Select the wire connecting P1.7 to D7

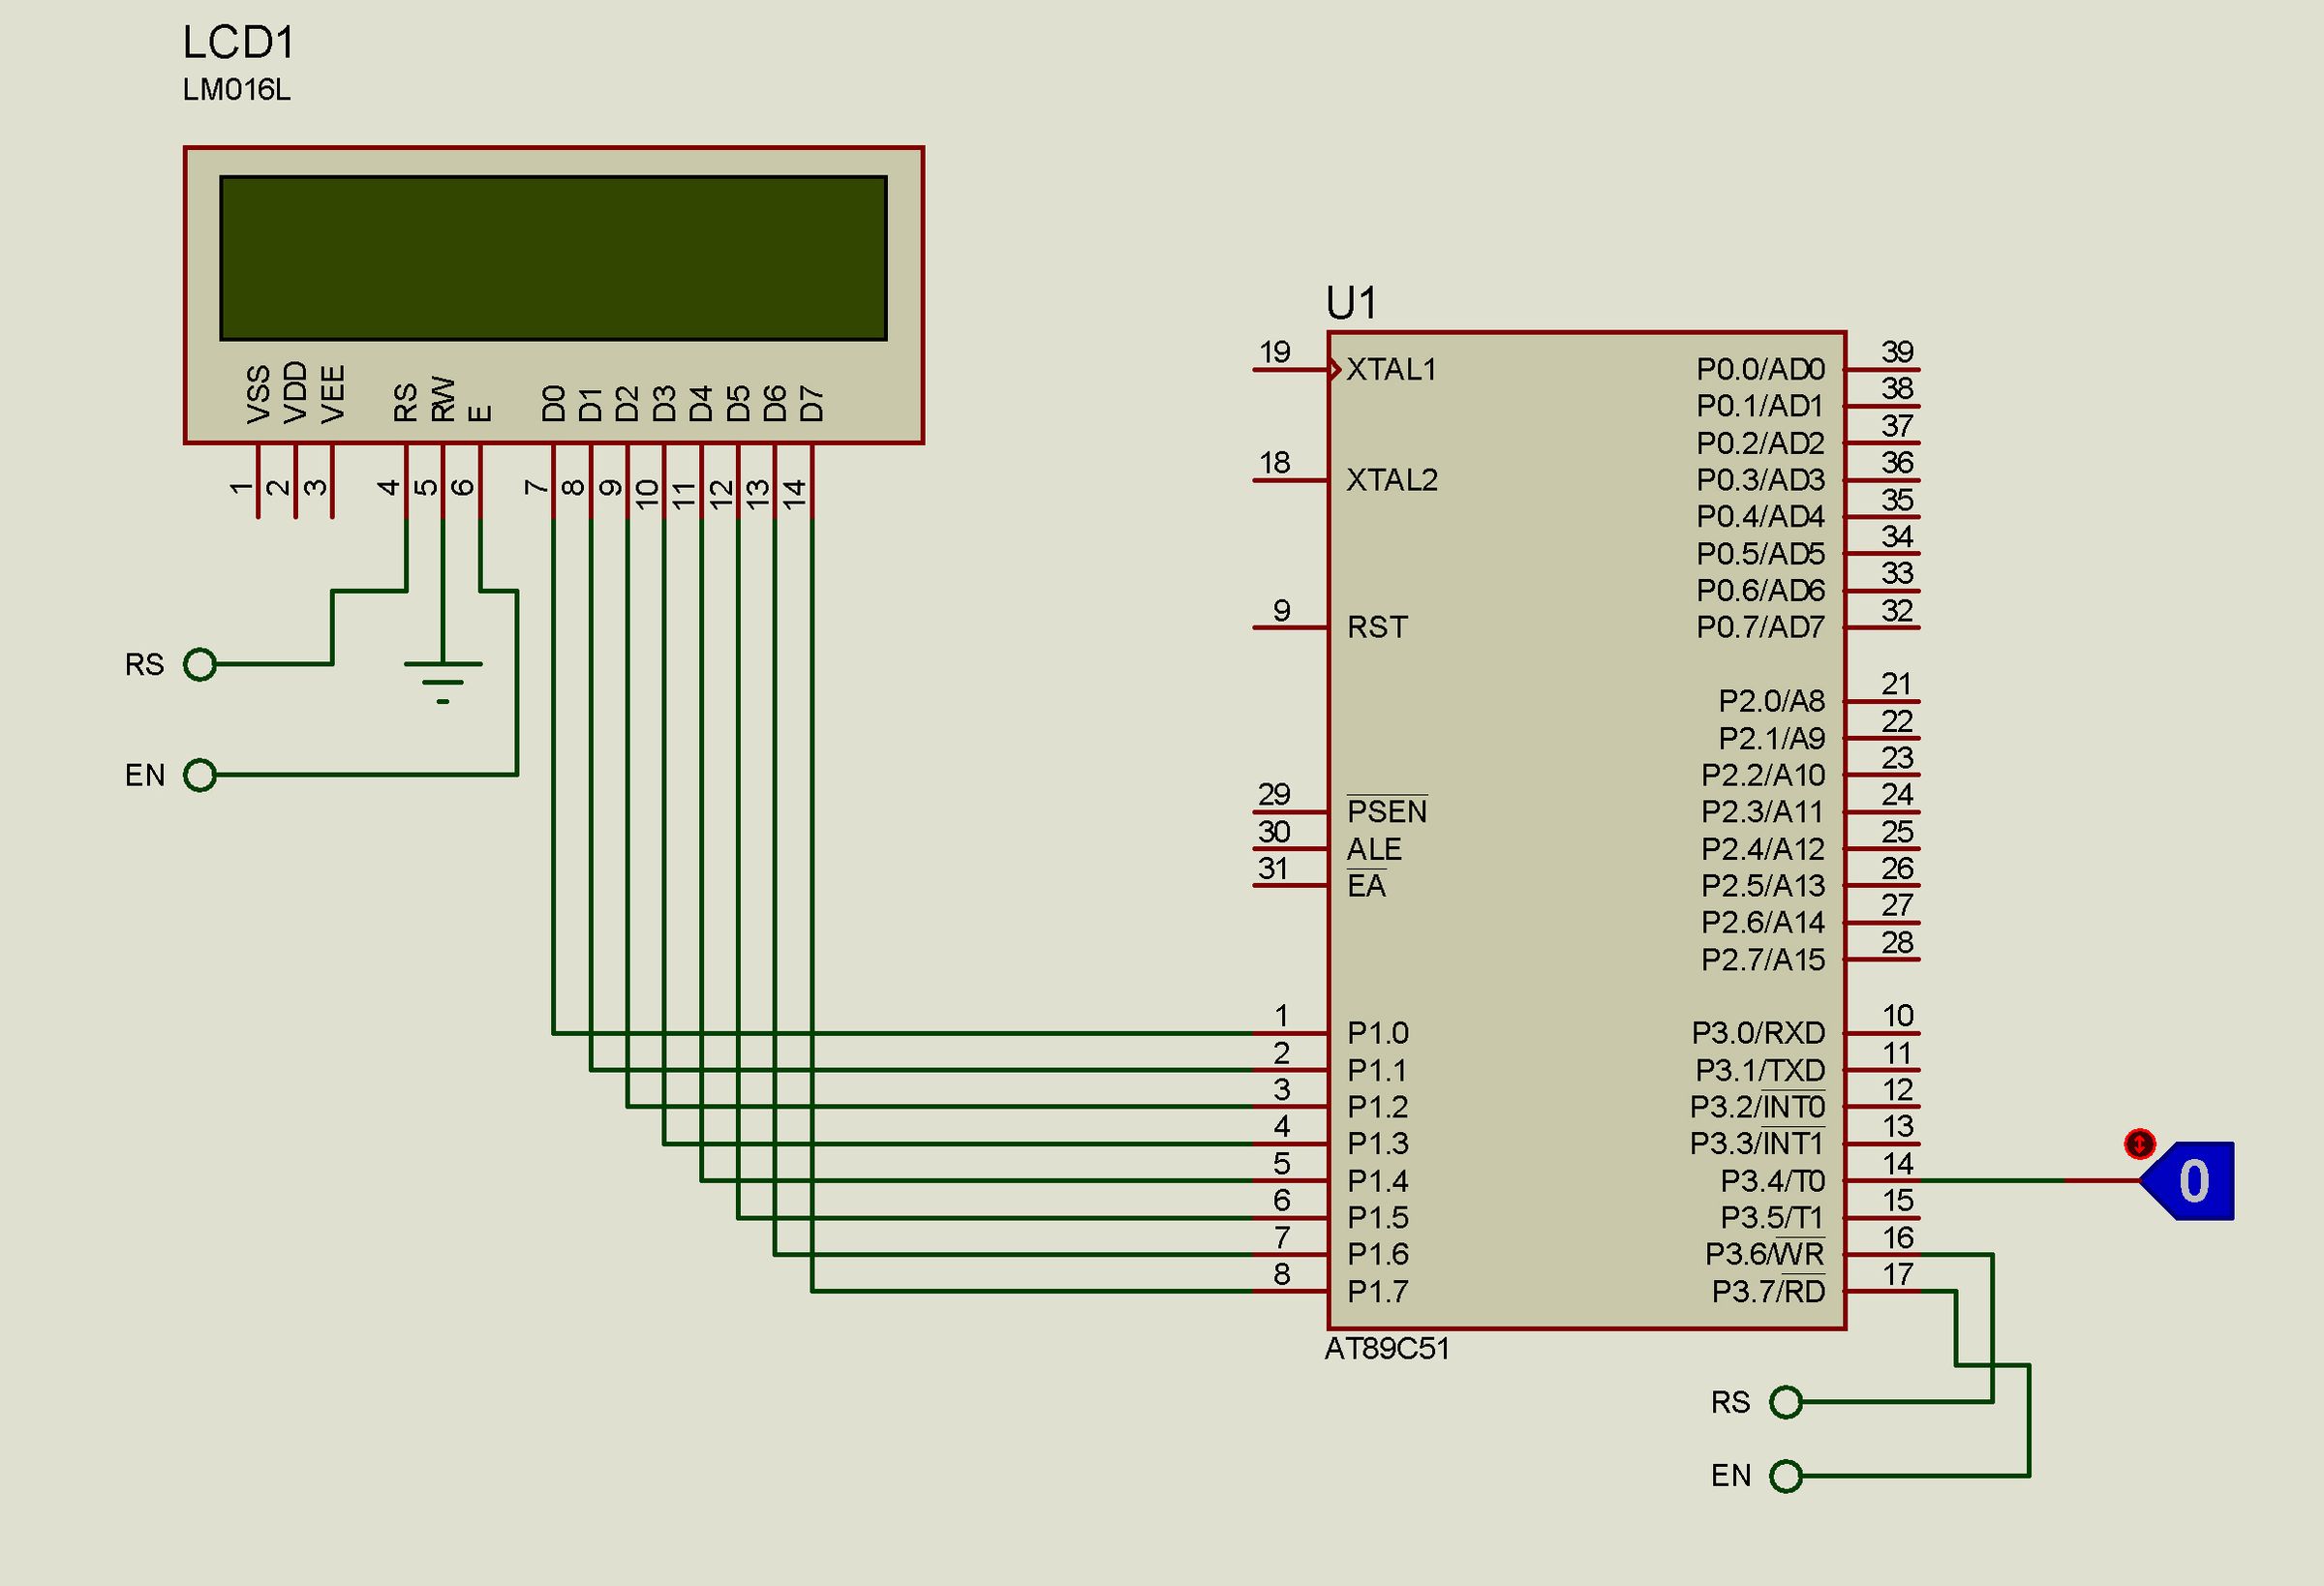click(x=1050, y=1291)
